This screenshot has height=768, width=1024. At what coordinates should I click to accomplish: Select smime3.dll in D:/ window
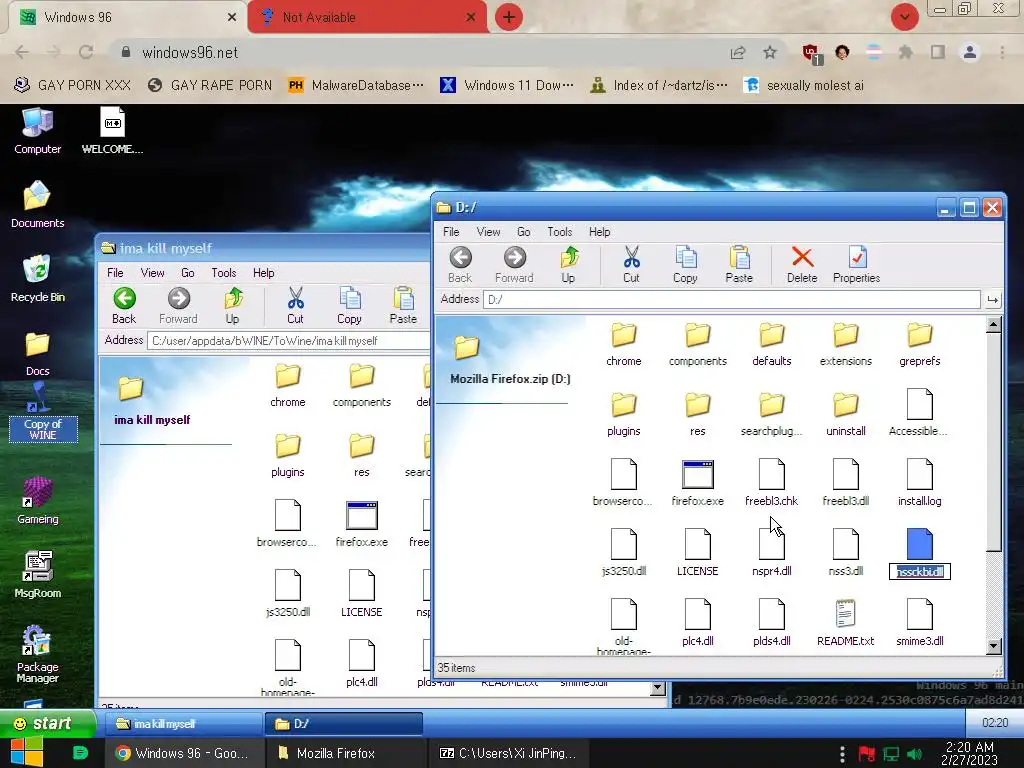coord(920,623)
